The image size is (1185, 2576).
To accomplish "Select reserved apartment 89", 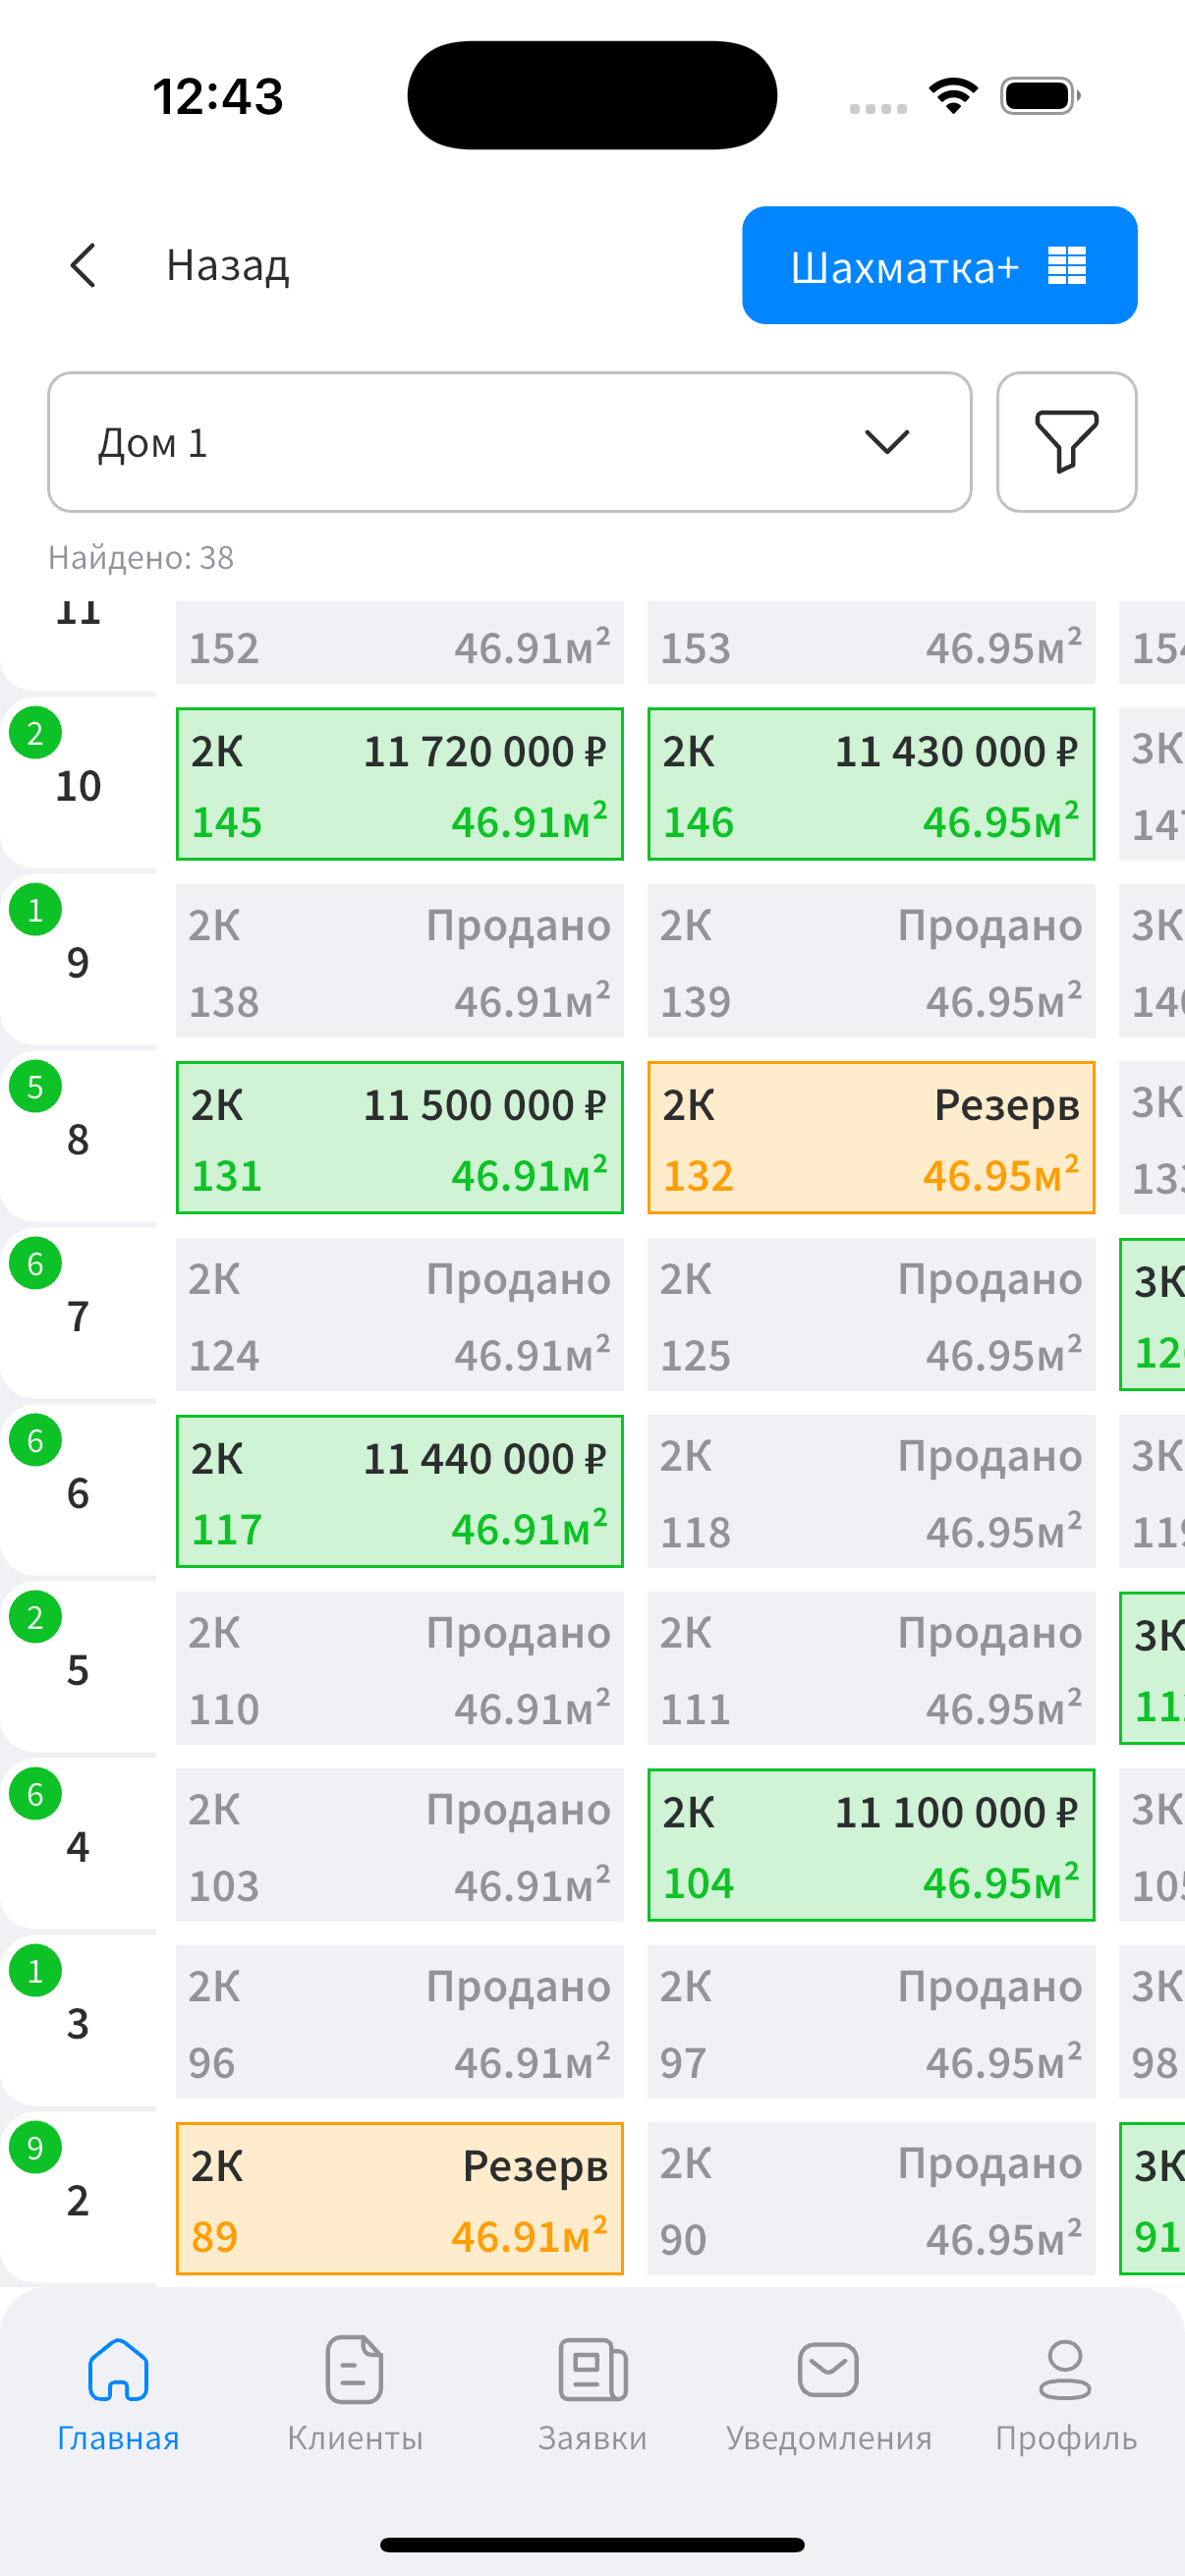I will (399, 2199).
